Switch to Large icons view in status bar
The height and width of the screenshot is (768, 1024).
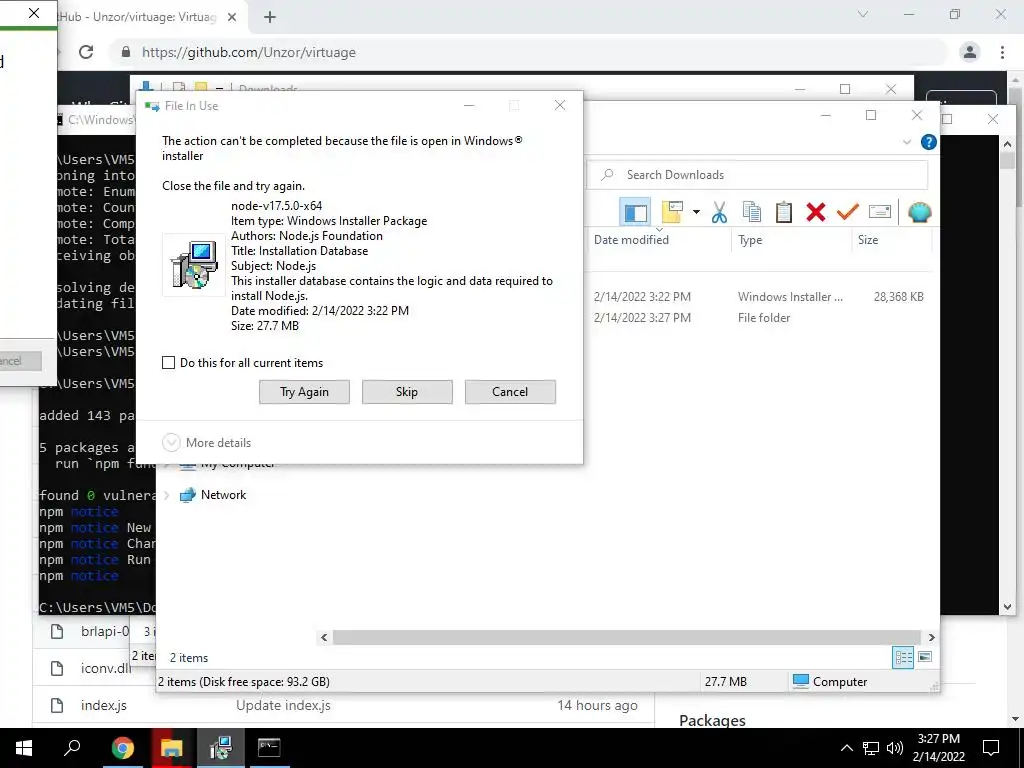point(925,657)
